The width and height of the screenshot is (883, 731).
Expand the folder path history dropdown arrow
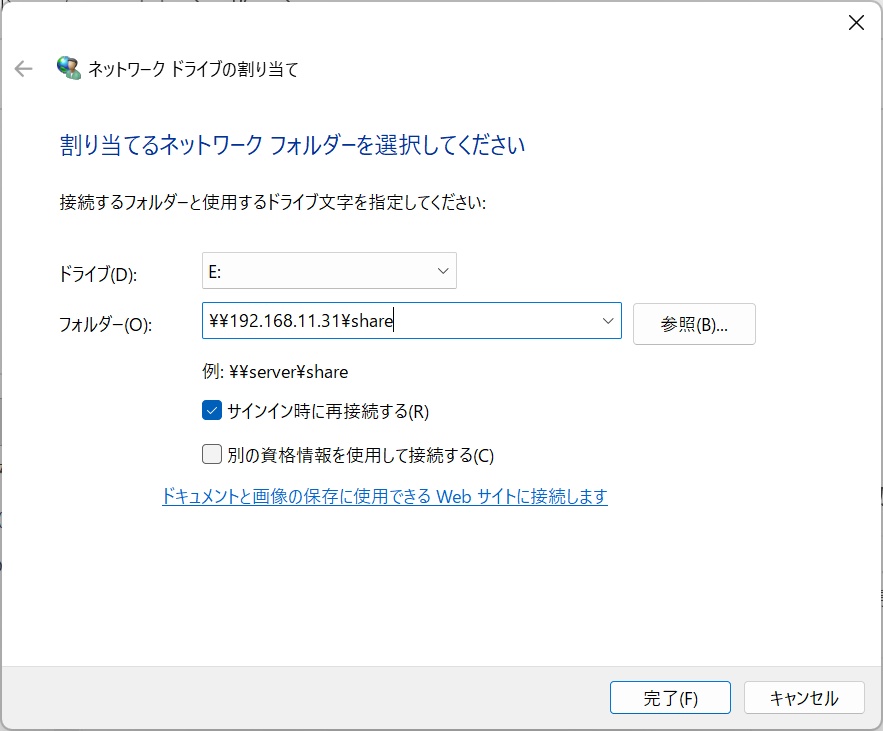tap(608, 321)
